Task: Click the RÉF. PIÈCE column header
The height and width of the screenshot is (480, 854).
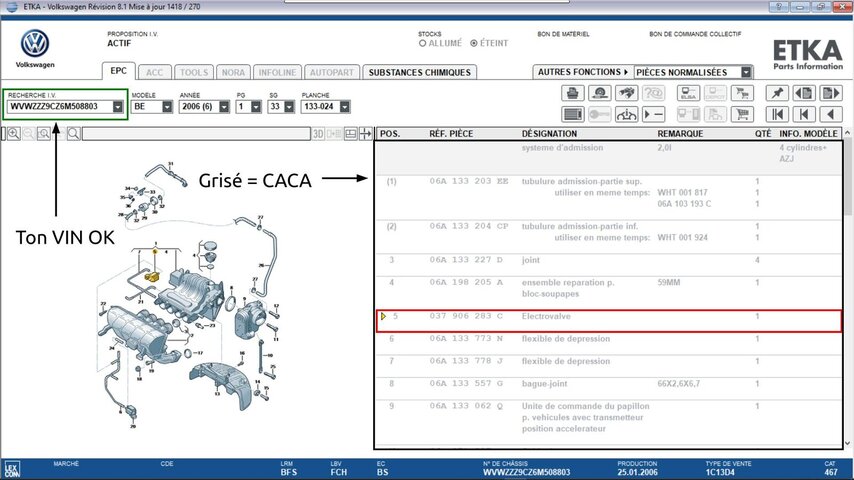Action: 451,133
